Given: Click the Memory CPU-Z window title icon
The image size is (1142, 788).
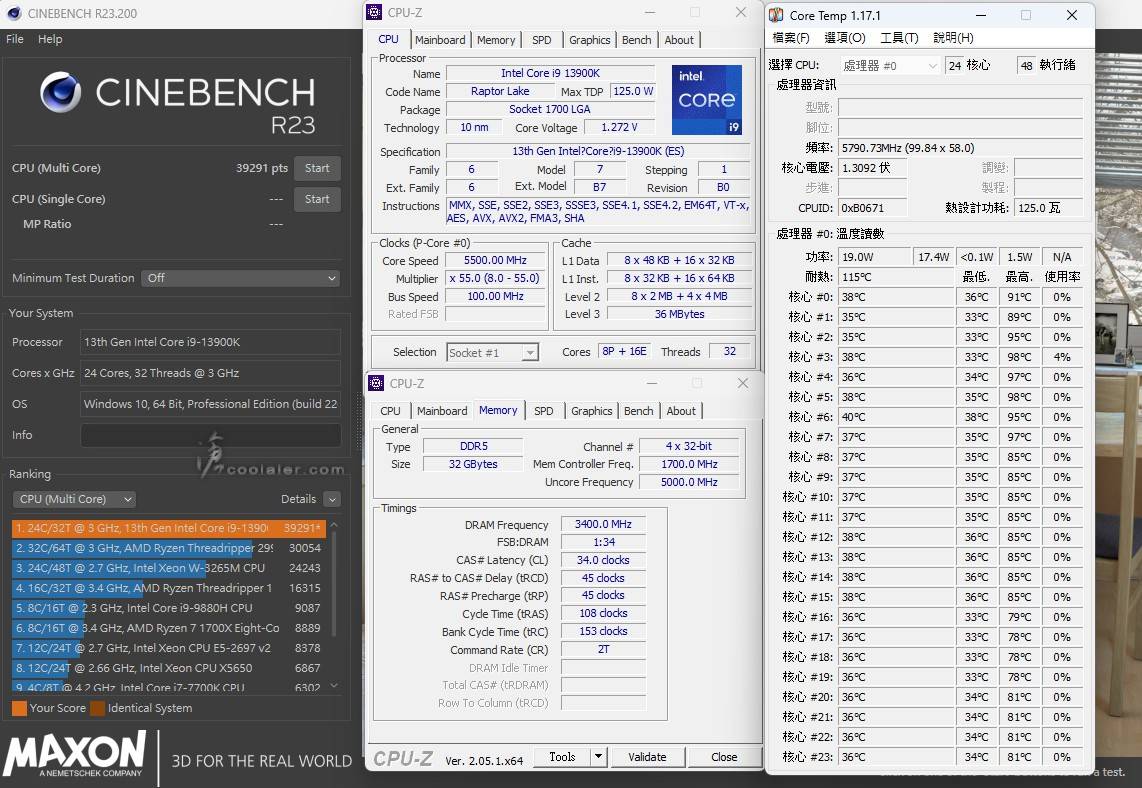Looking at the screenshot, I should 376,384.
